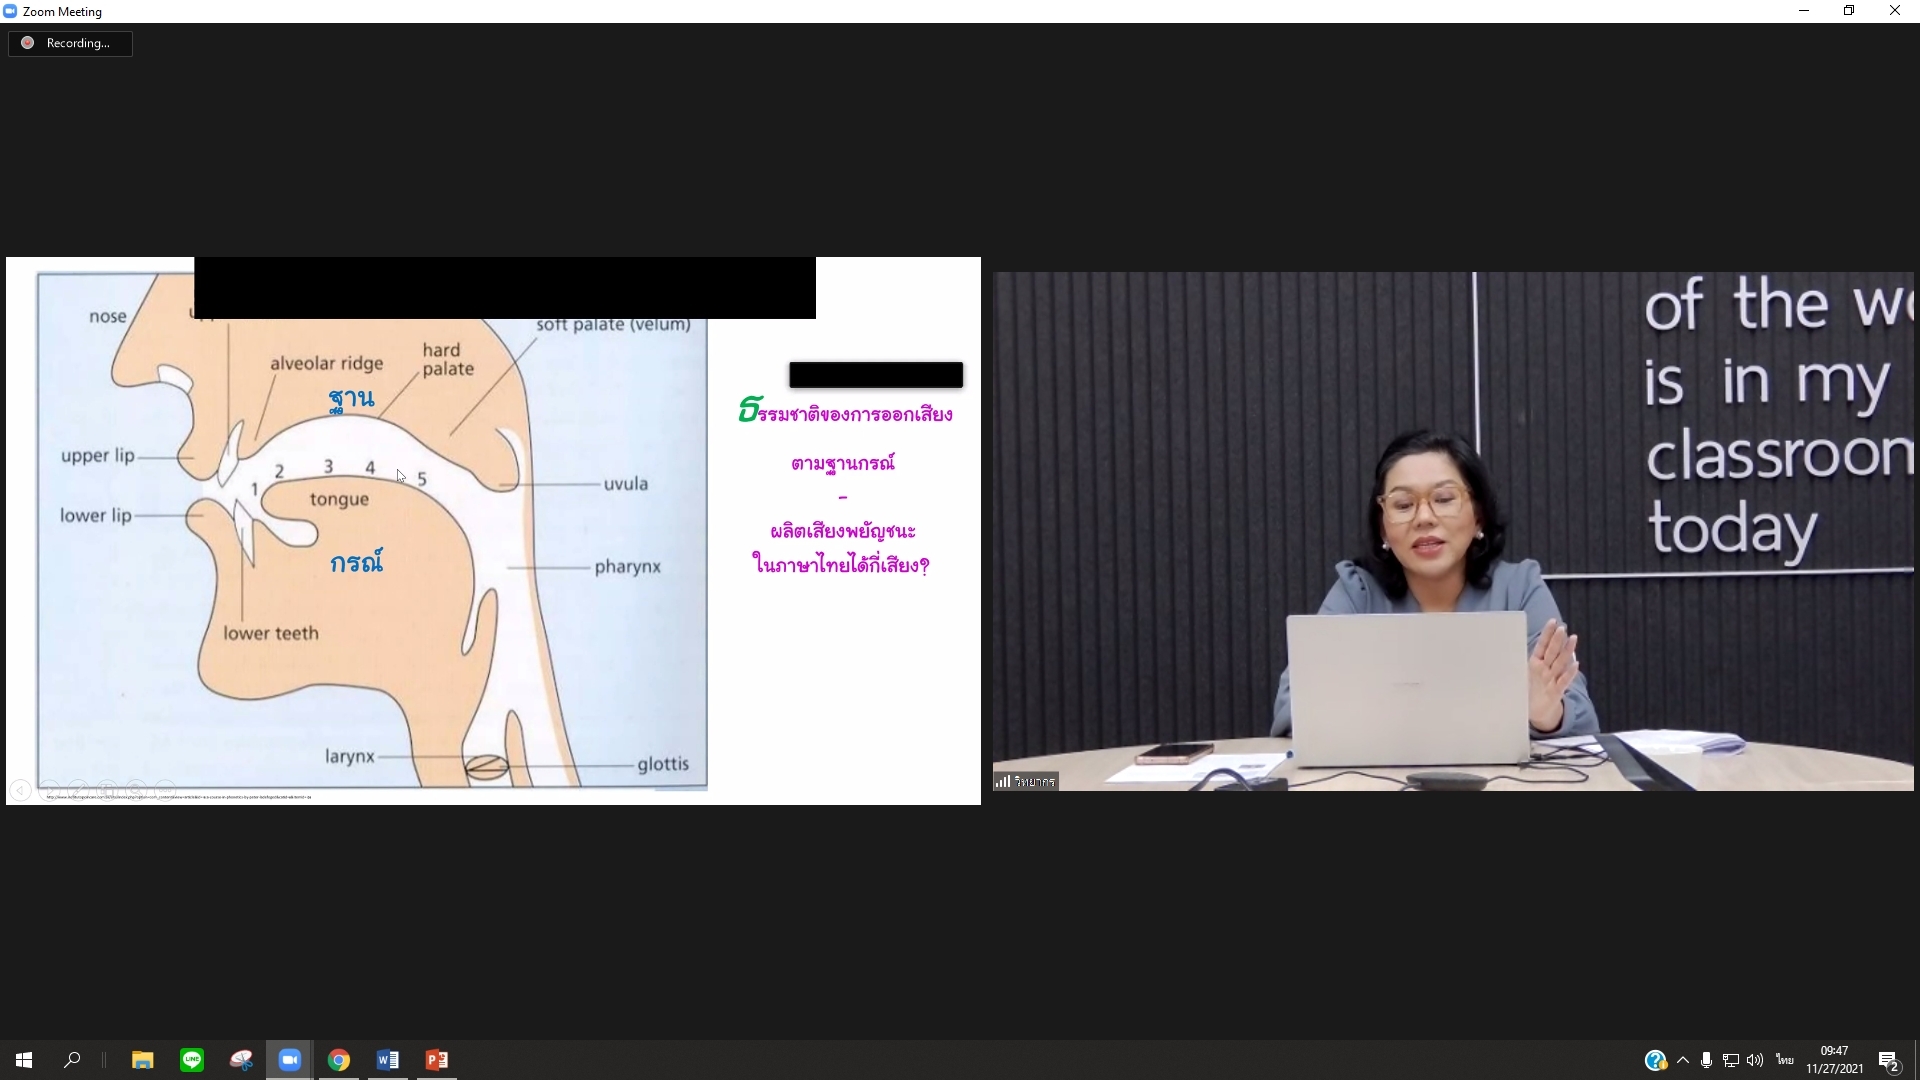Image resolution: width=1920 pixels, height=1080 pixels.
Task: Click the Recording indicator badge
Action: pos(70,43)
